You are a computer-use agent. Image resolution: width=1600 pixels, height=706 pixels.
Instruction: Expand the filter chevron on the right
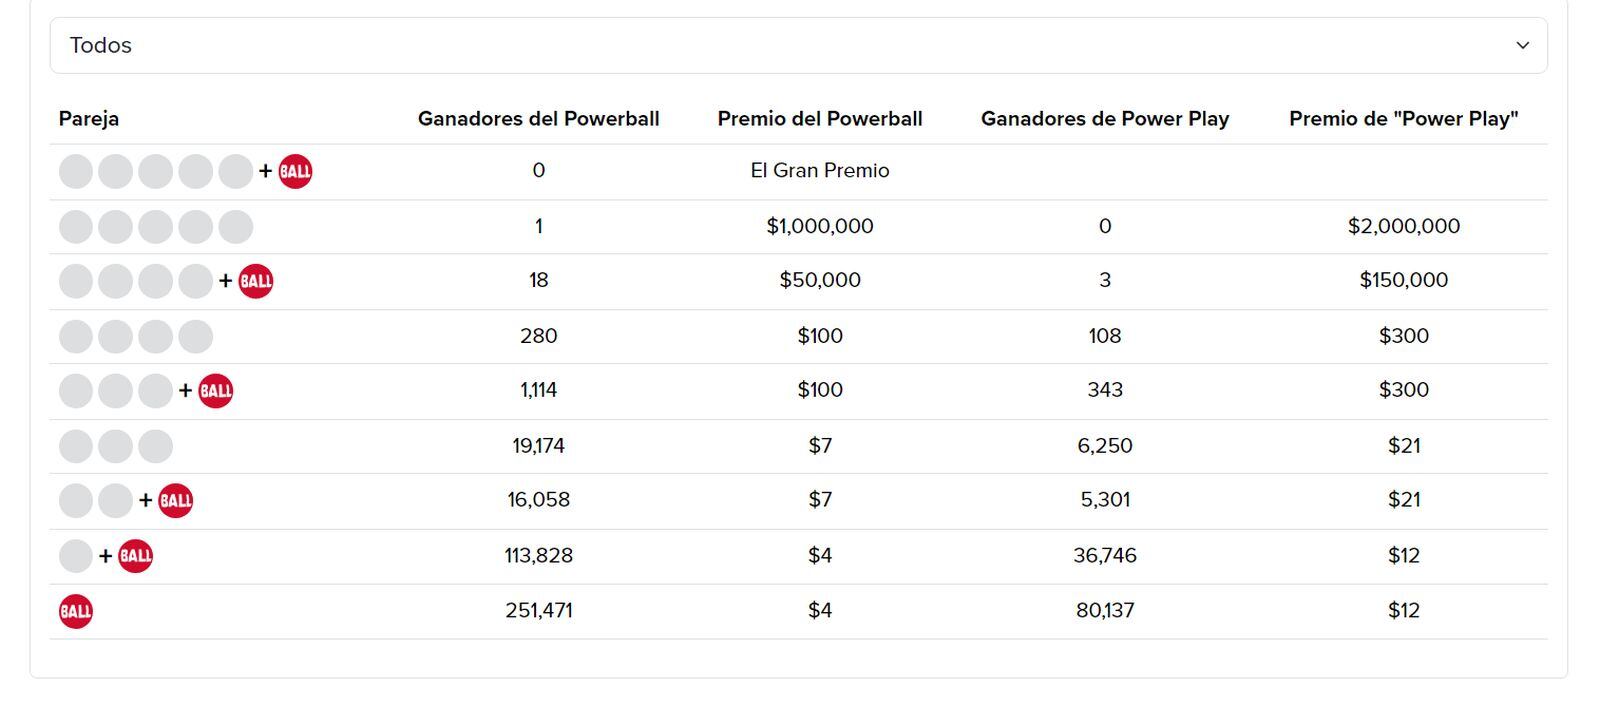[1523, 45]
